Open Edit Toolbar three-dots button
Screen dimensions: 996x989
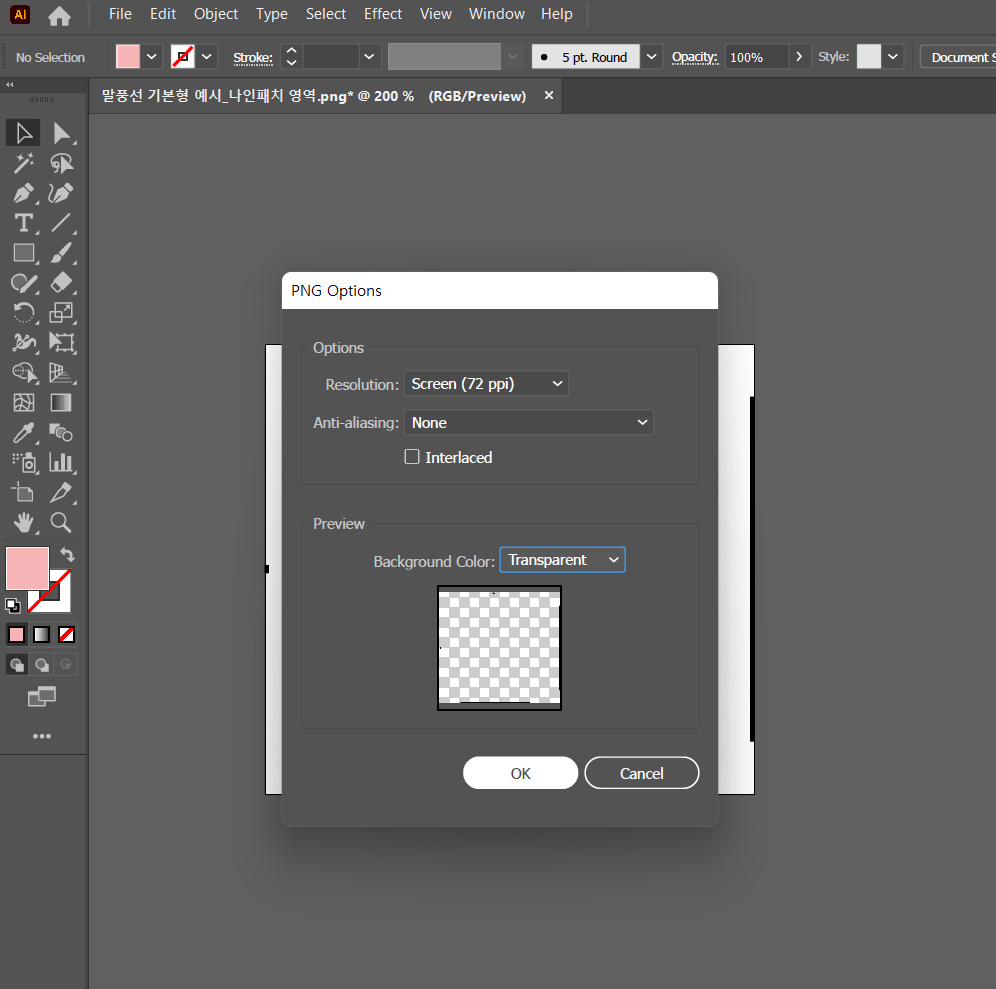pos(42,736)
